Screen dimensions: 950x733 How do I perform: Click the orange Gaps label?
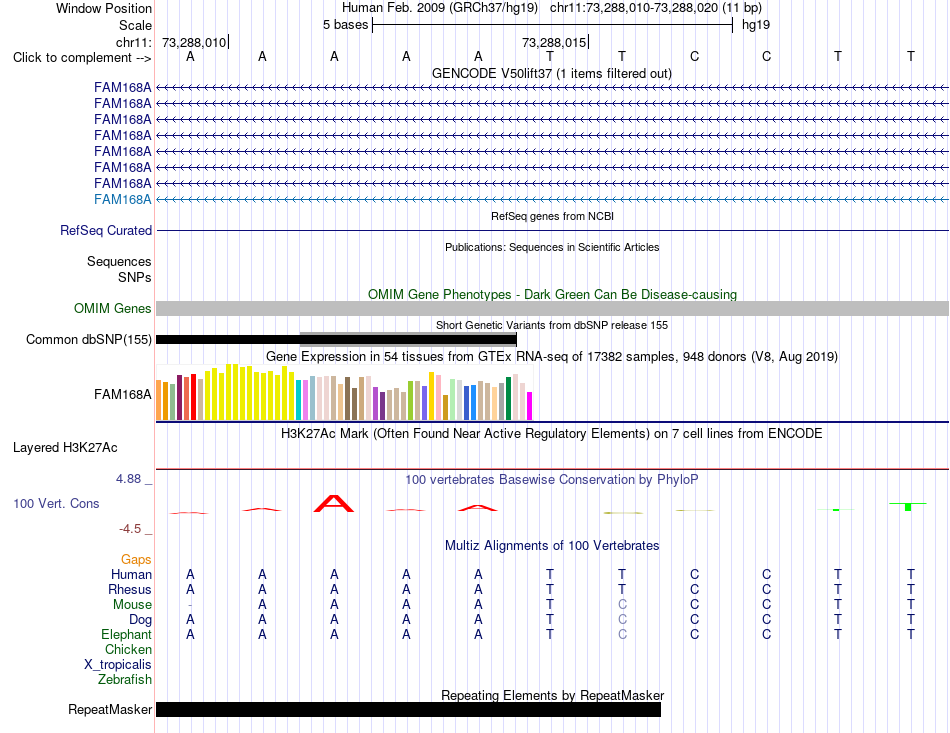136,559
